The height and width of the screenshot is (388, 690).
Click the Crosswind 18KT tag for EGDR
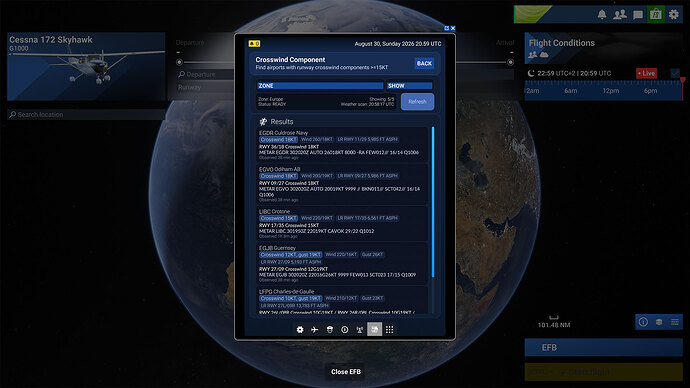pyautogui.click(x=279, y=139)
